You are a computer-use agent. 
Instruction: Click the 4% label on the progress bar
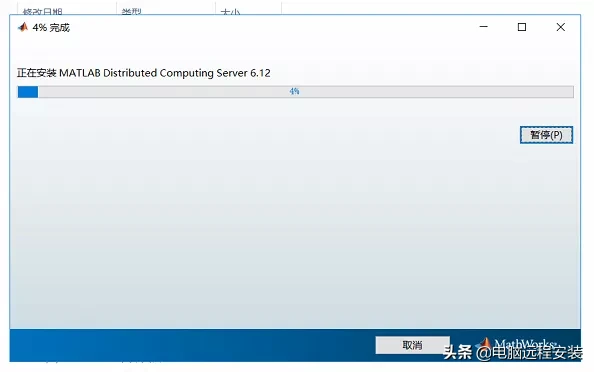click(x=294, y=91)
